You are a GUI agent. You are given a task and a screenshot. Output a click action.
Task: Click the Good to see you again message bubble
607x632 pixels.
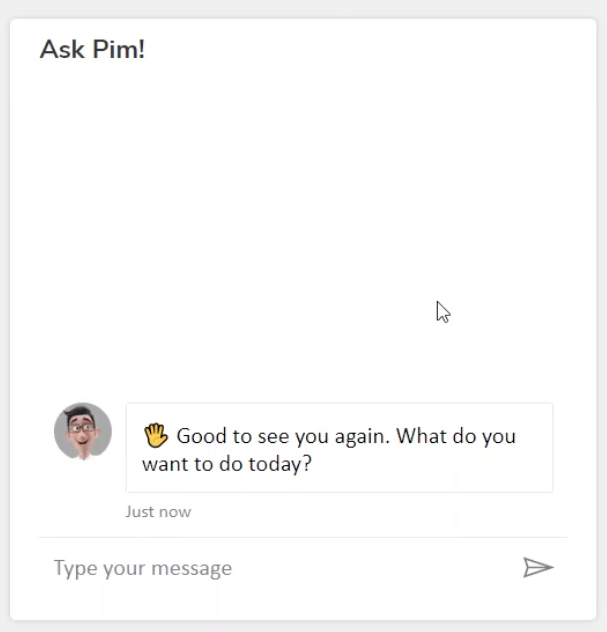[339, 448]
